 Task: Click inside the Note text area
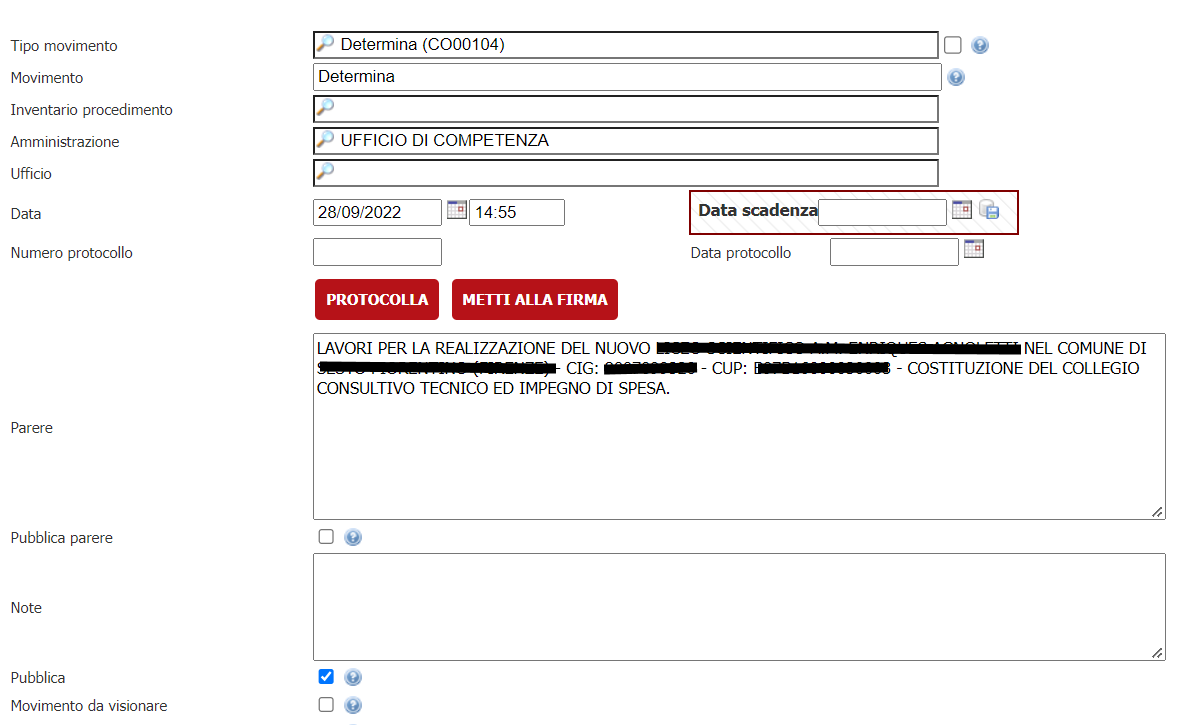(x=738, y=606)
